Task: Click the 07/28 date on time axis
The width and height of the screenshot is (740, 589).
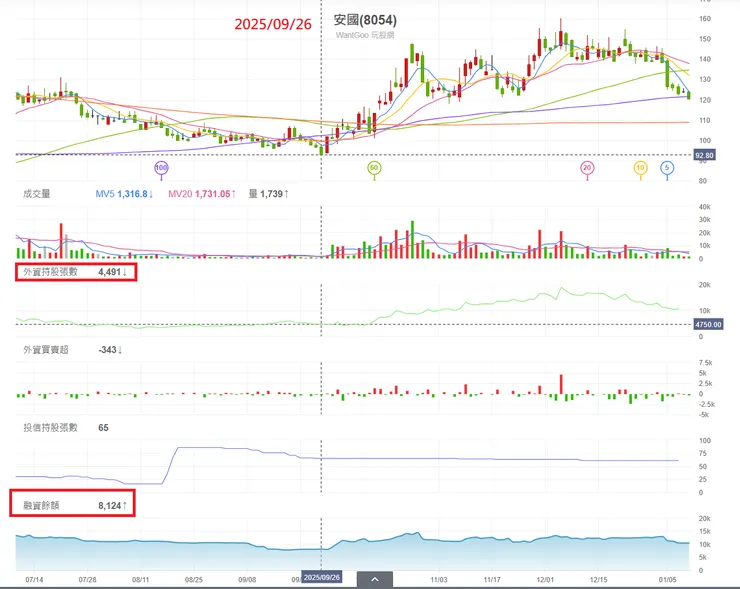Action: (x=87, y=580)
